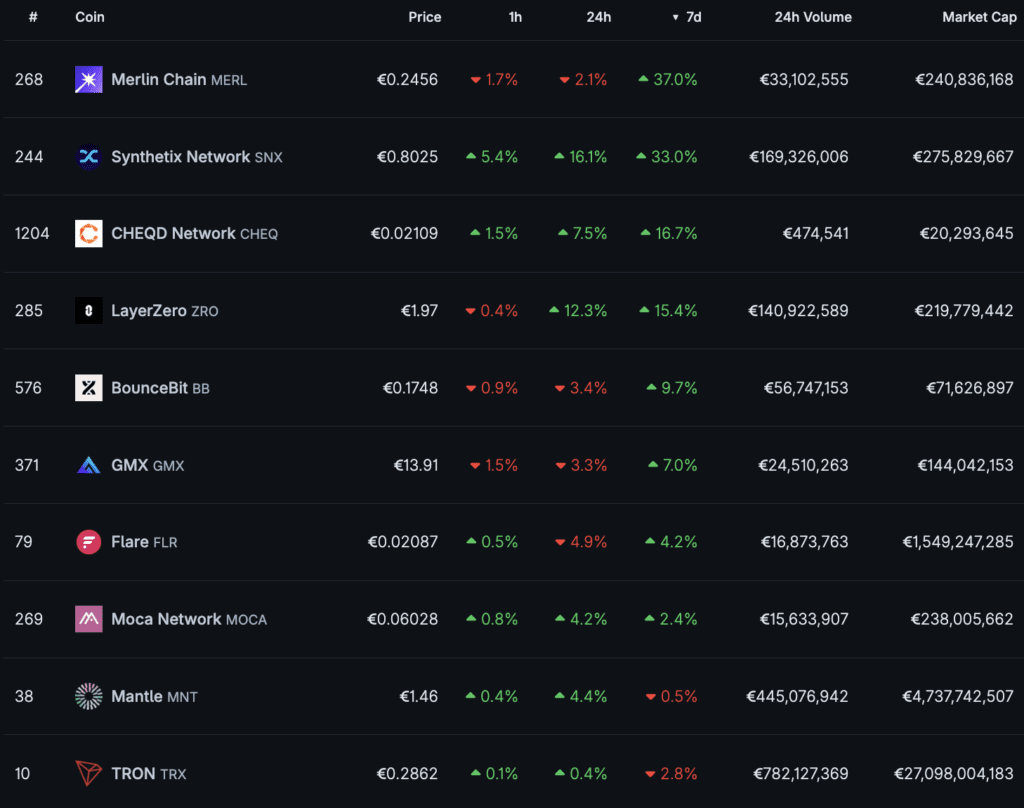The width and height of the screenshot is (1024, 808).
Task: Click rank number 79 for Flare
Action: (24, 542)
